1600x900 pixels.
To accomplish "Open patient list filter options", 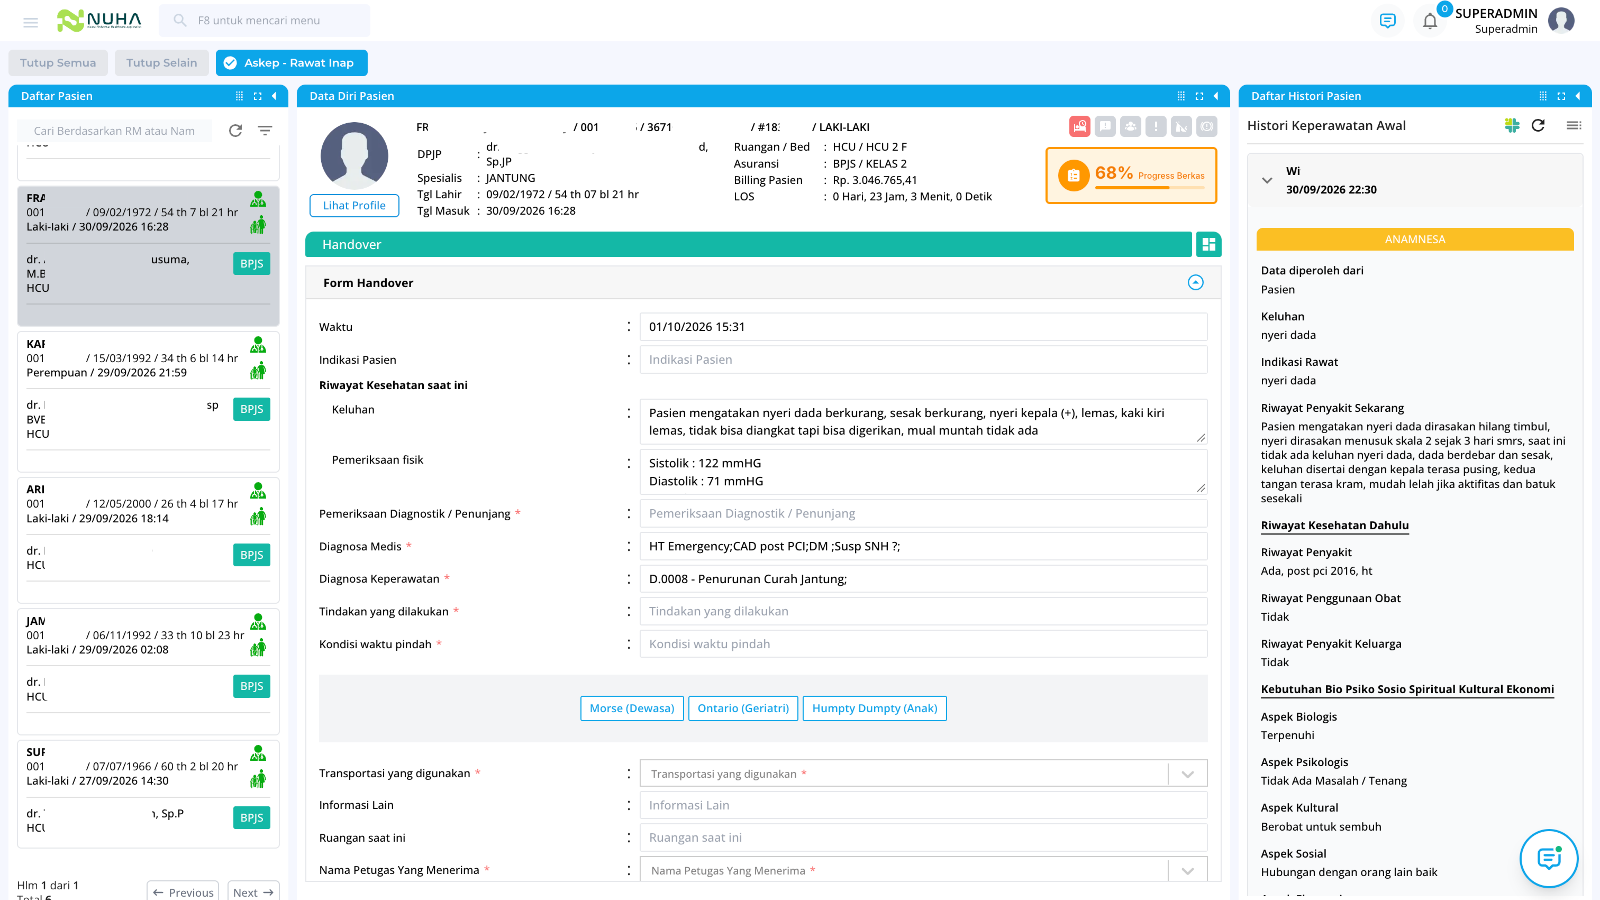I will point(265,131).
